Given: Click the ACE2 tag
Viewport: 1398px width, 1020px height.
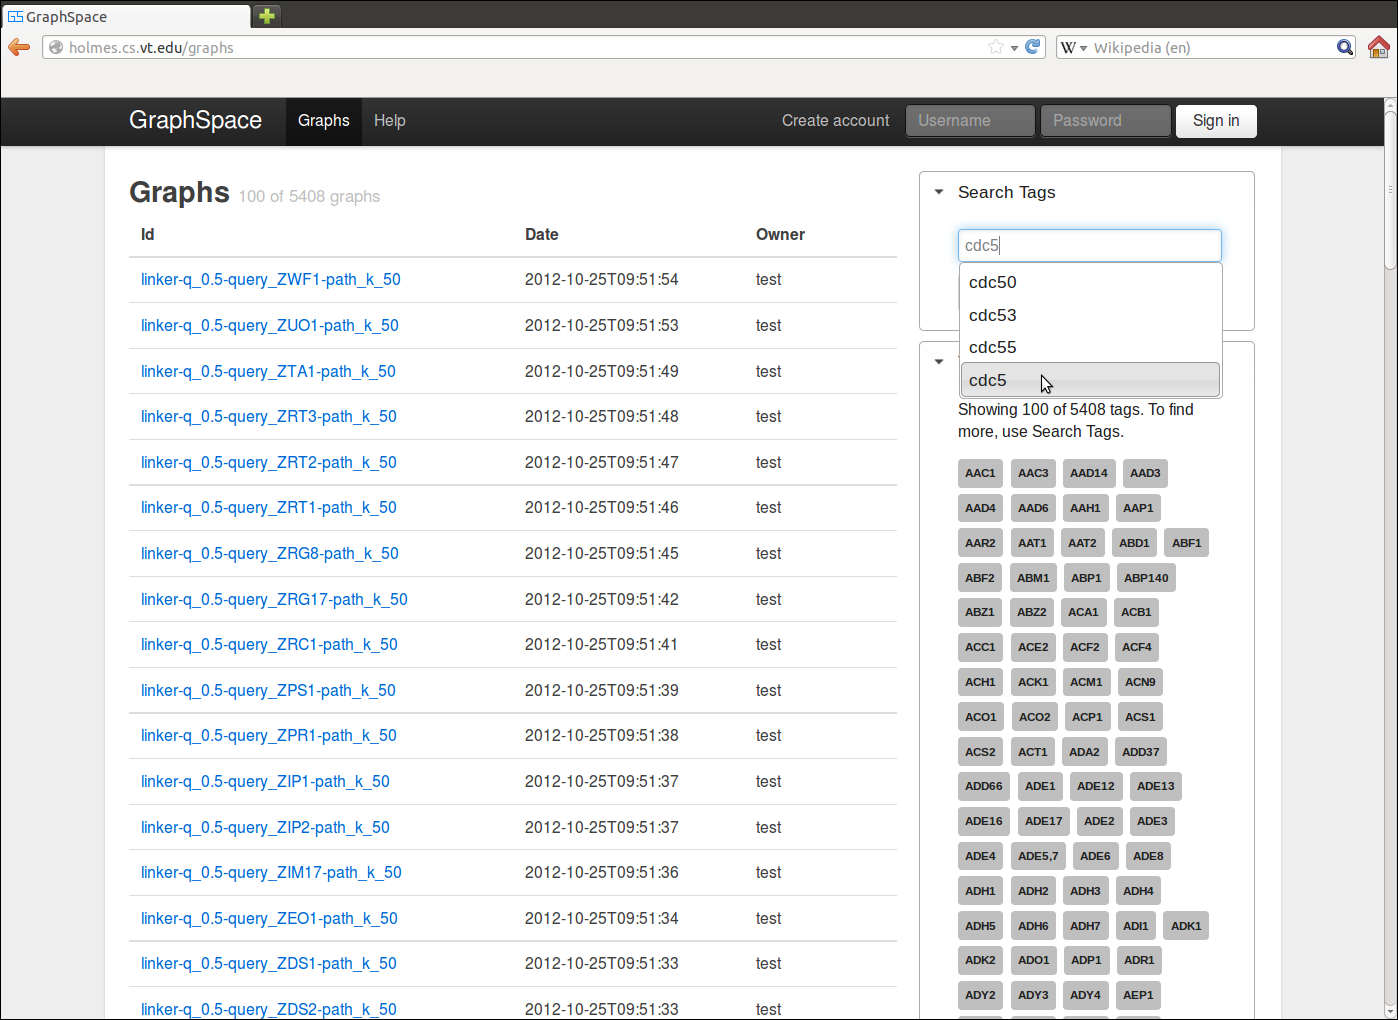Looking at the screenshot, I should pos(1033,647).
